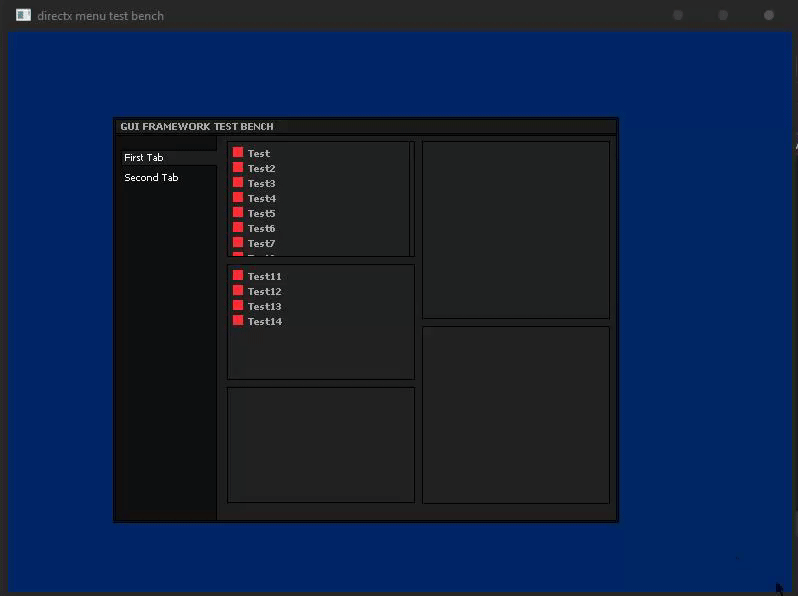Toggle the Test2 checkbox
The height and width of the screenshot is (596, 798).
click(238, 167)
